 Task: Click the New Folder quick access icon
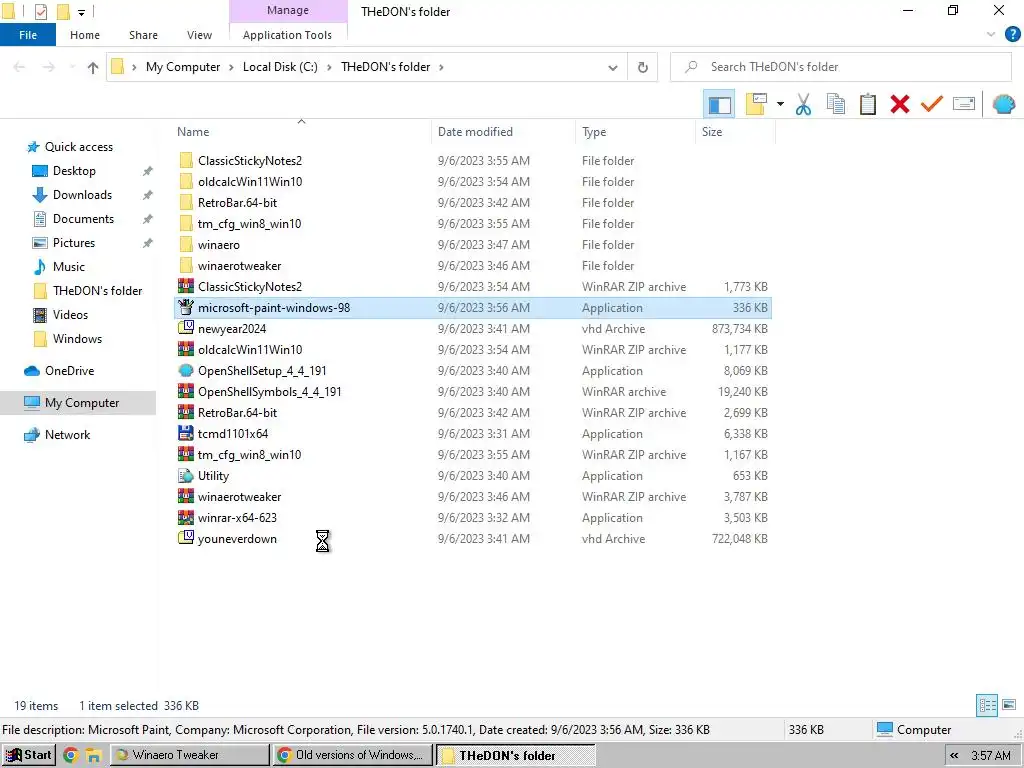point(63,11)
